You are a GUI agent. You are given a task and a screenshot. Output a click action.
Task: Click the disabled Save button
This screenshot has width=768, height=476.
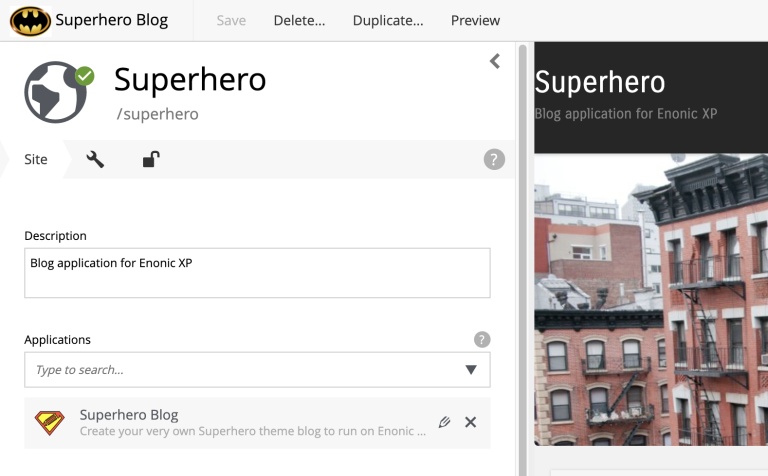[231, 20]
